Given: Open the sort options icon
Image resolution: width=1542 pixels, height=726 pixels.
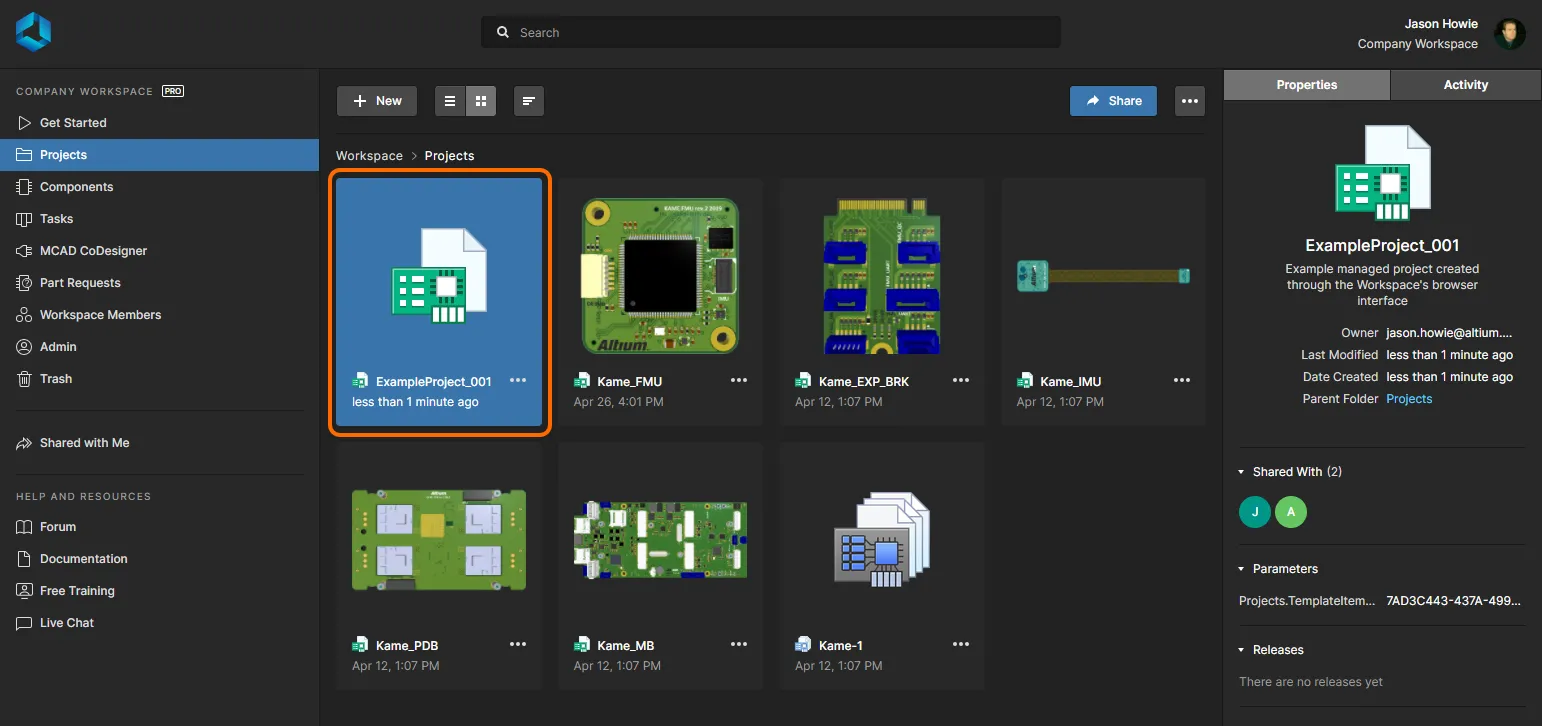Looking at the screenshot, I should point(529,101).
